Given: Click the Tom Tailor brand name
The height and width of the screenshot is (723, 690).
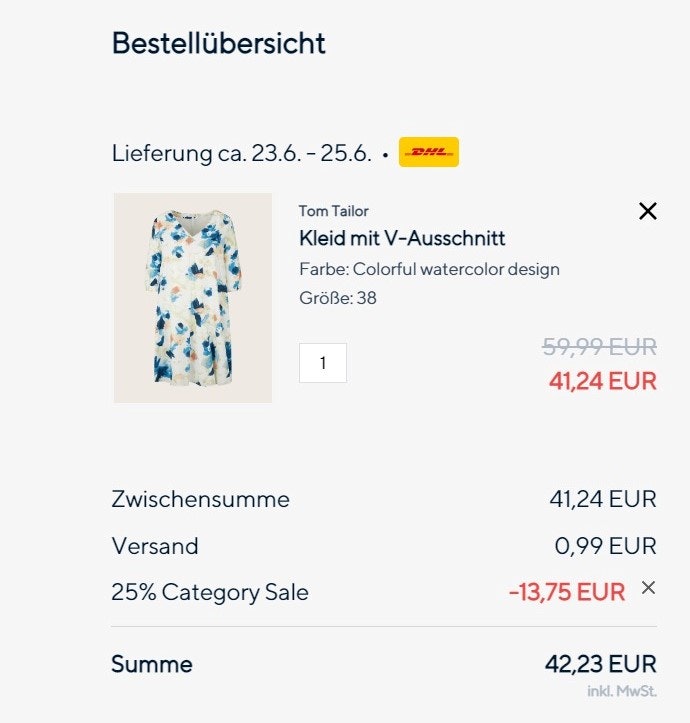Looking at the screenshot, I should pos(333,211).
